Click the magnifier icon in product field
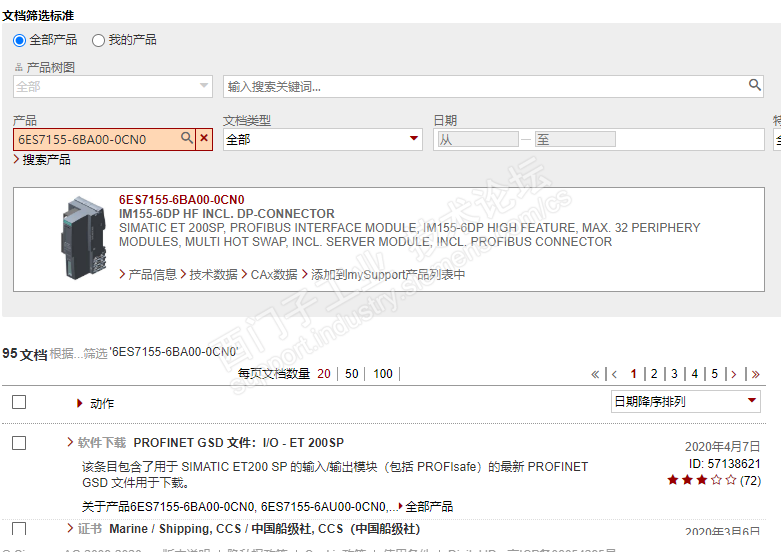This screenshot has height=552, width=781. point(187,138)
